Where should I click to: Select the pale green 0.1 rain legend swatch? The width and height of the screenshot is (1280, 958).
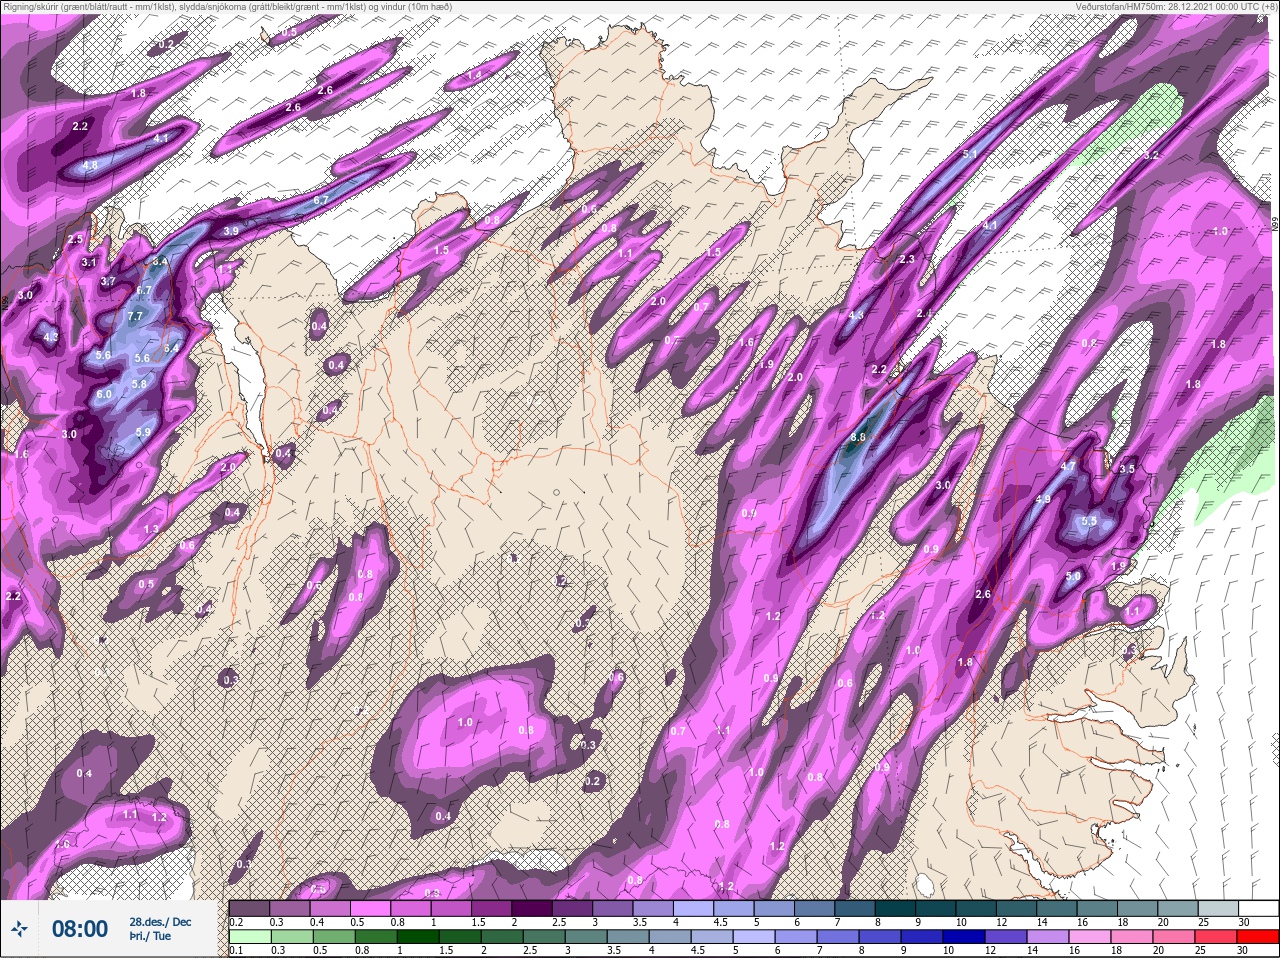(x=249, y=935)
